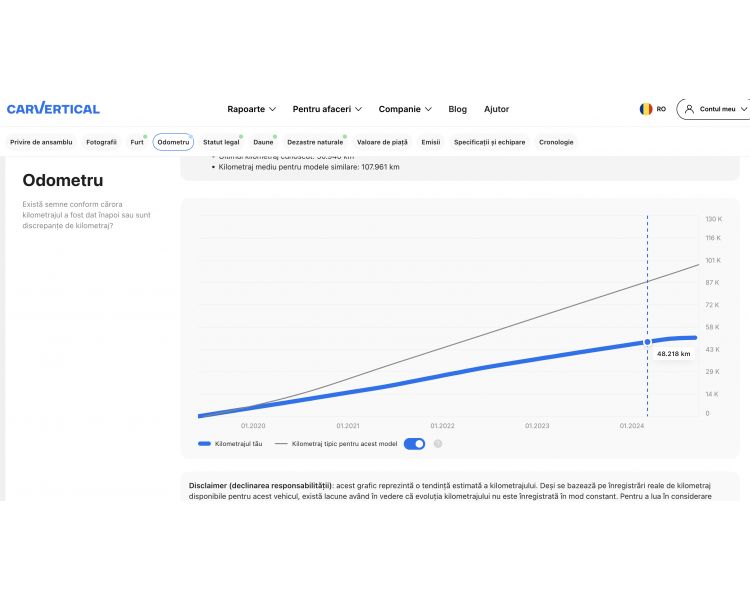Go to the Blog page

(x=457, y=109)
